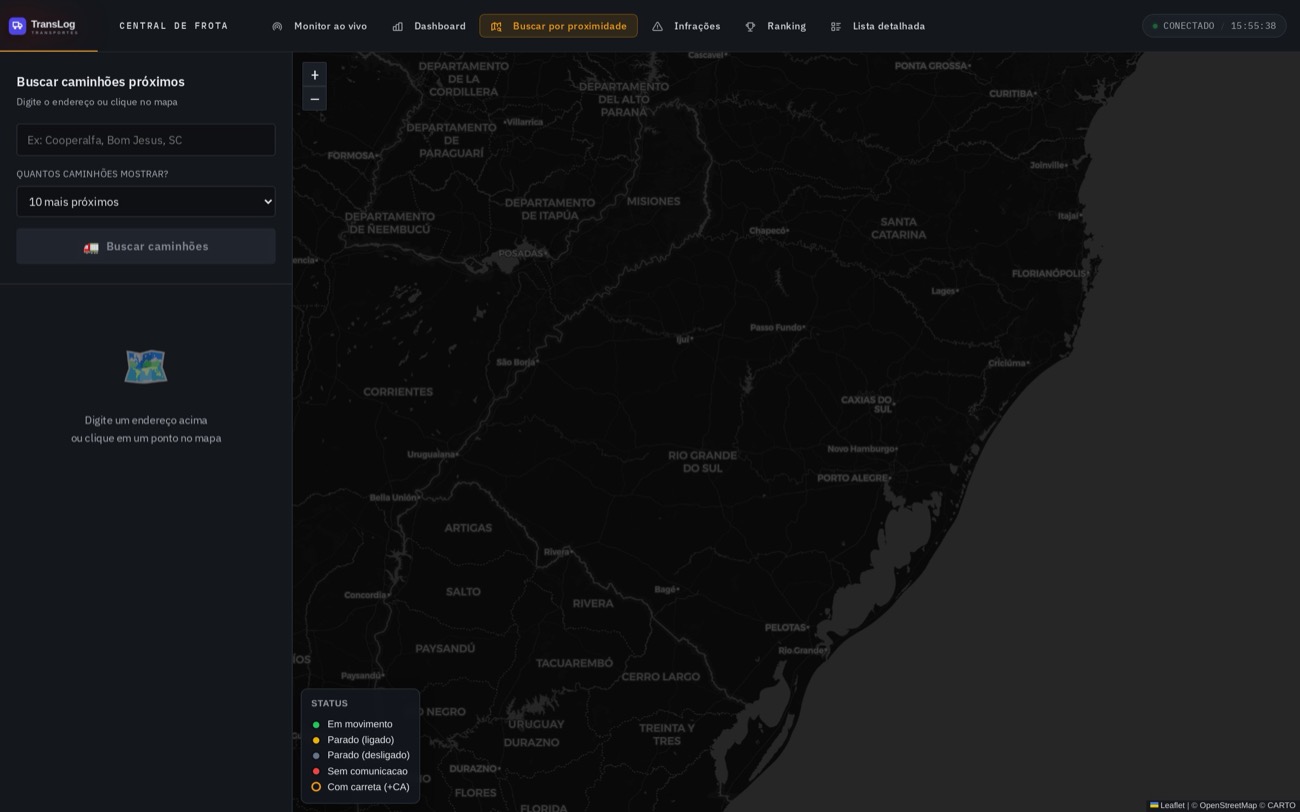Click the CONECTADO status indicator
This screenshot has width=1300, height=812.
click(x=1184, y=26)
